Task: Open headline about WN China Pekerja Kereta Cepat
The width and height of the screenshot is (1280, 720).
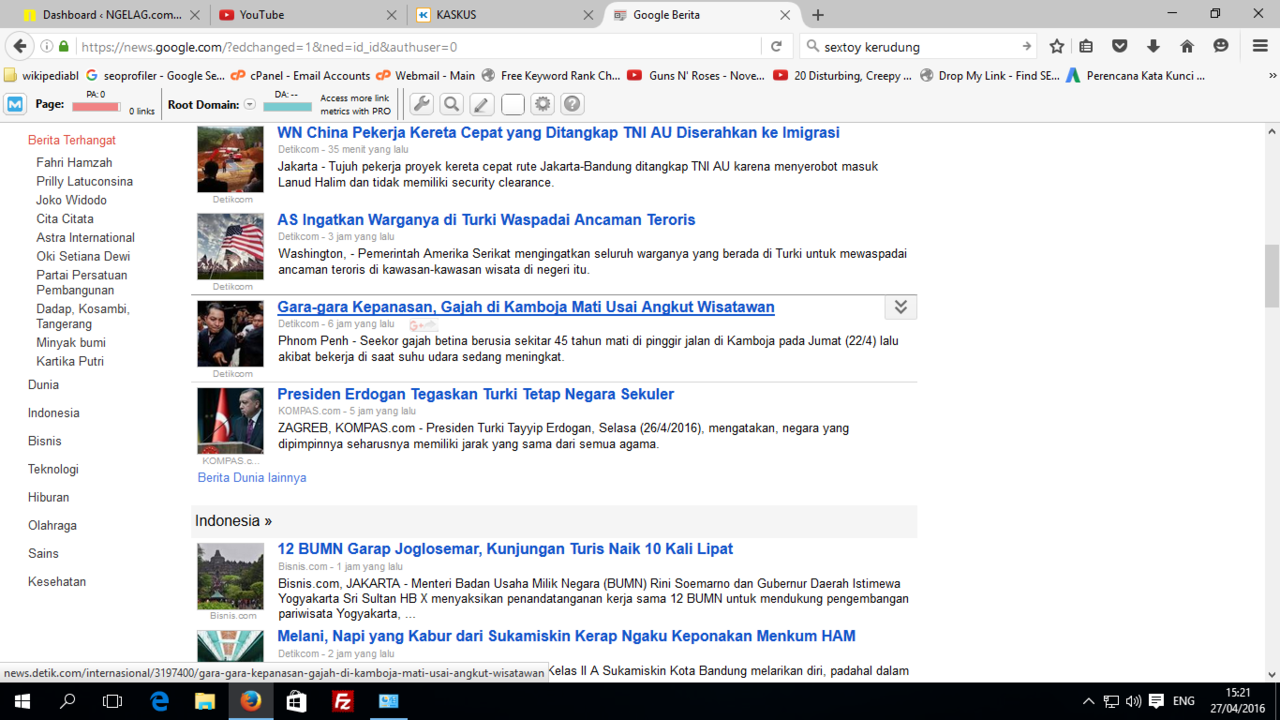Action: click(x=558, y=133)
